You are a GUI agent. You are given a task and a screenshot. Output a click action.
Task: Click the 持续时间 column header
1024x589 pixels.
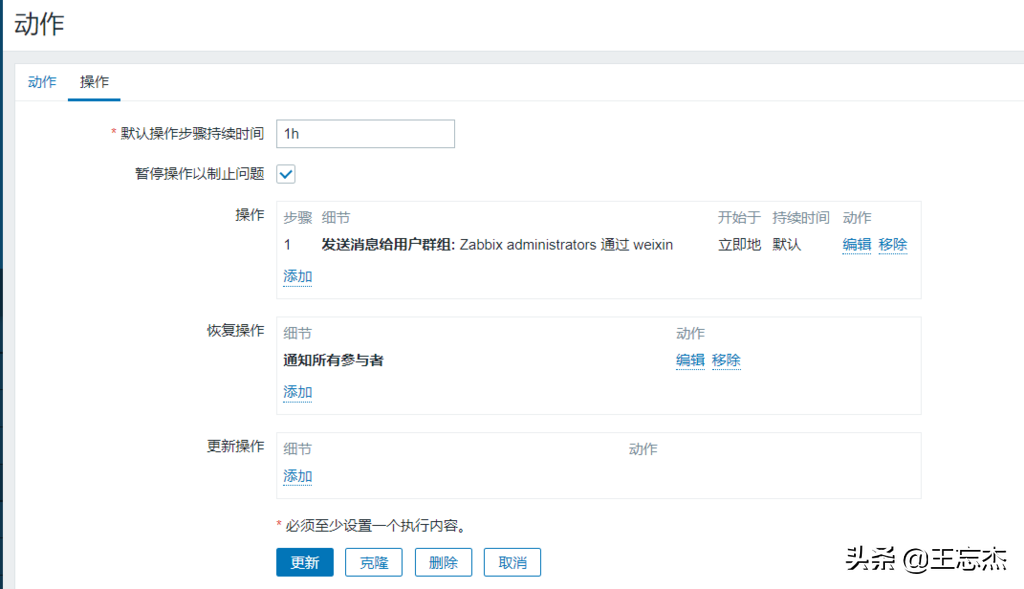click(x=801, y=217)
